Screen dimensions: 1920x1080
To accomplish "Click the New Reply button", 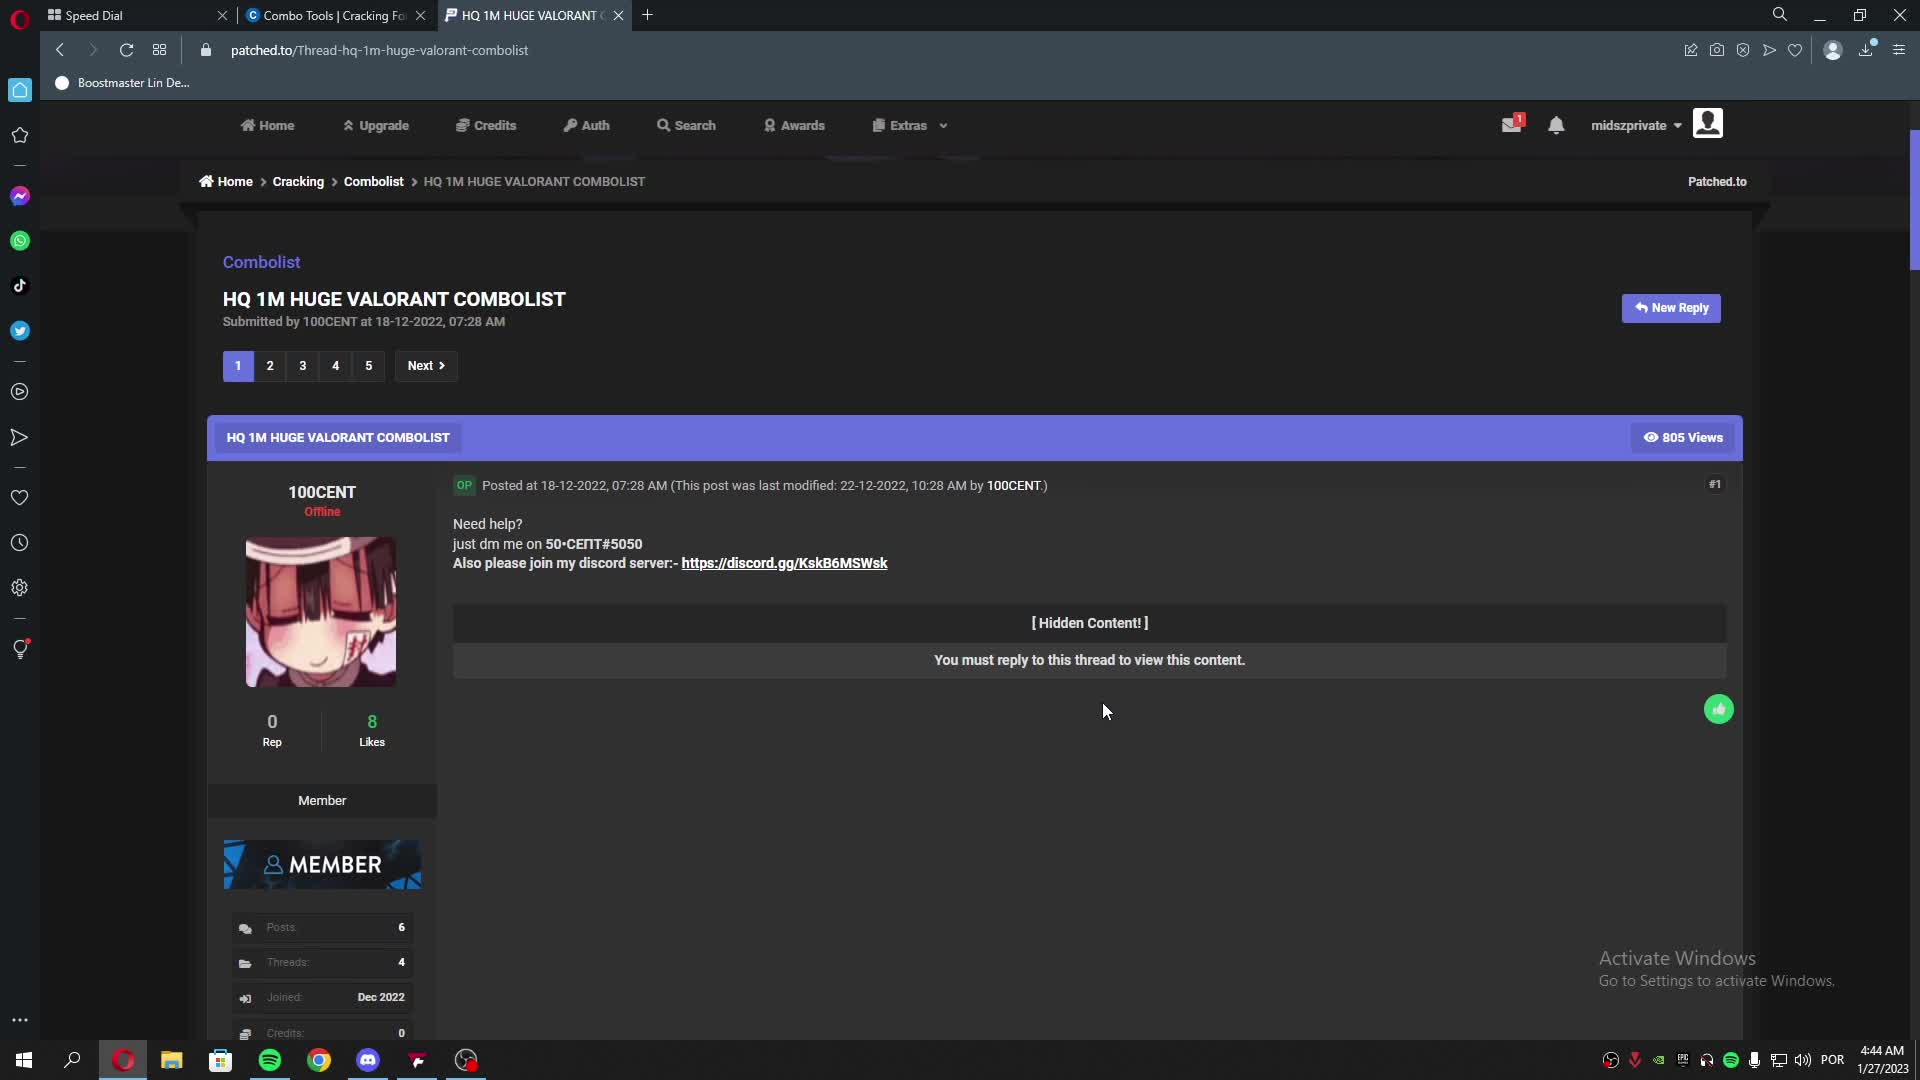I will pyautogui.click(x=1671, y=308).
